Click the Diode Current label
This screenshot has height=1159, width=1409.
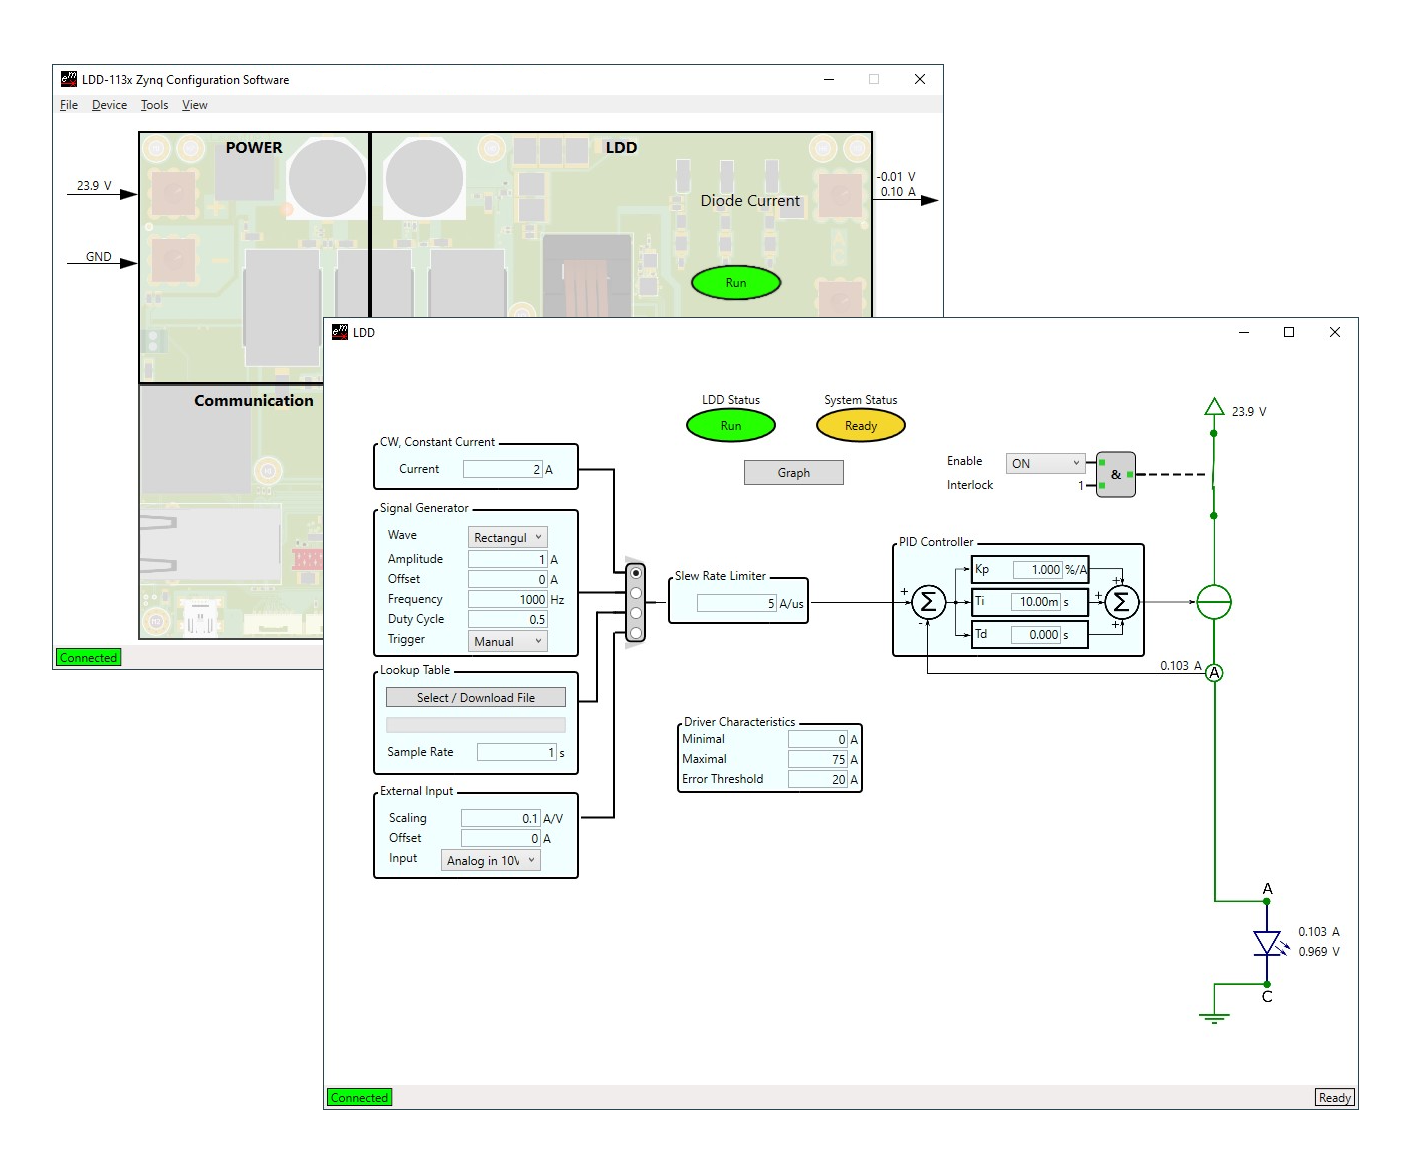[x=750, y=200]
